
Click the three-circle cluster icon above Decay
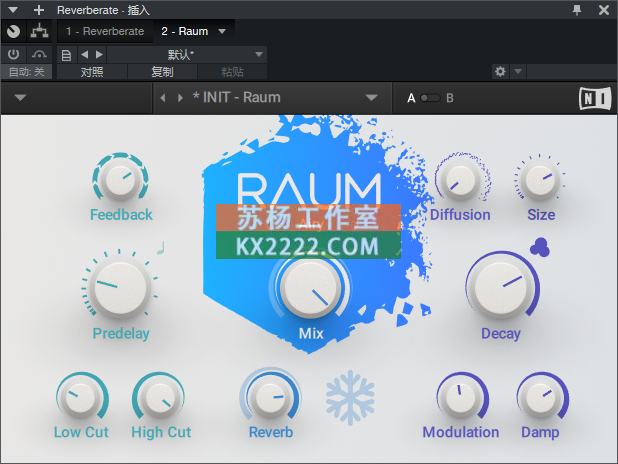point(540,247)
